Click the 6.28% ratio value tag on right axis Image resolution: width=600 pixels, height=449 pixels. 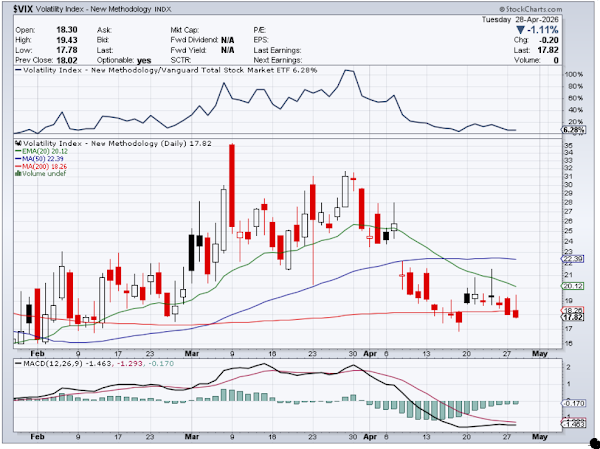tap(574, 130)
